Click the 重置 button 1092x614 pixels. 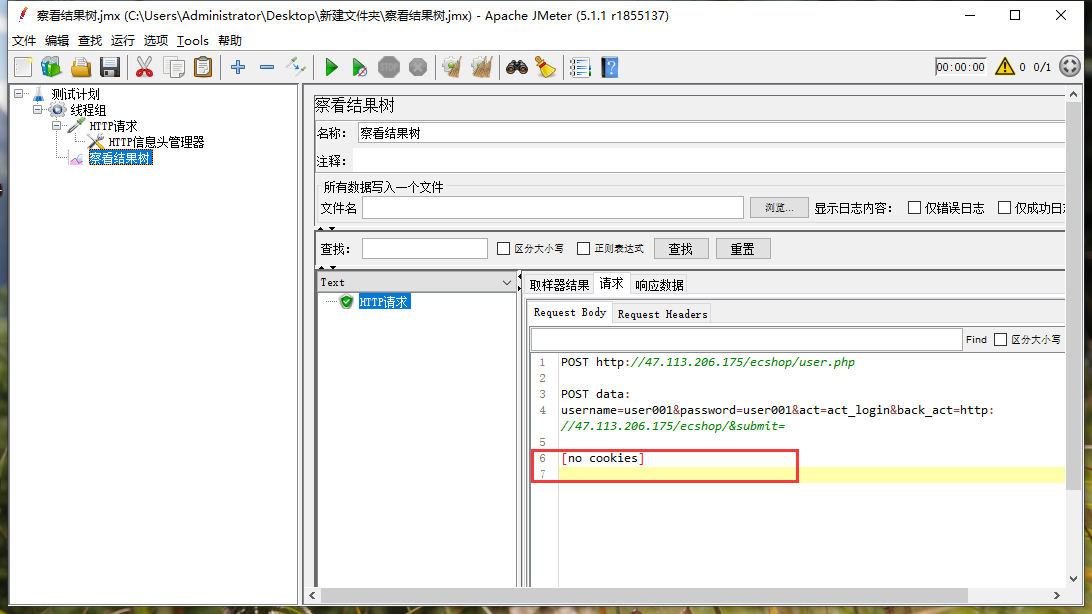(742, 249)
